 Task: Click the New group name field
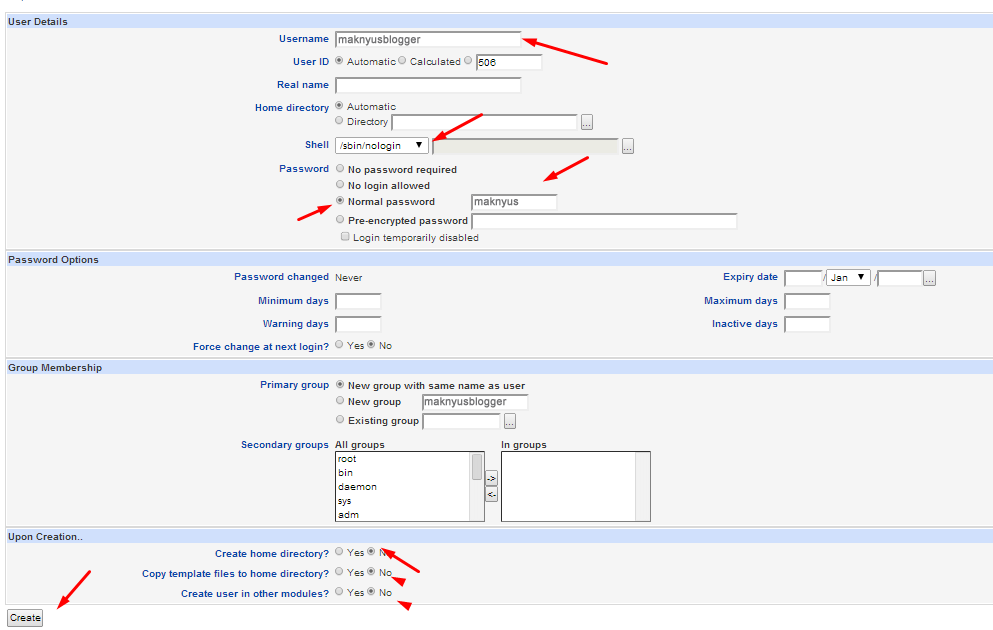(475, 402)
